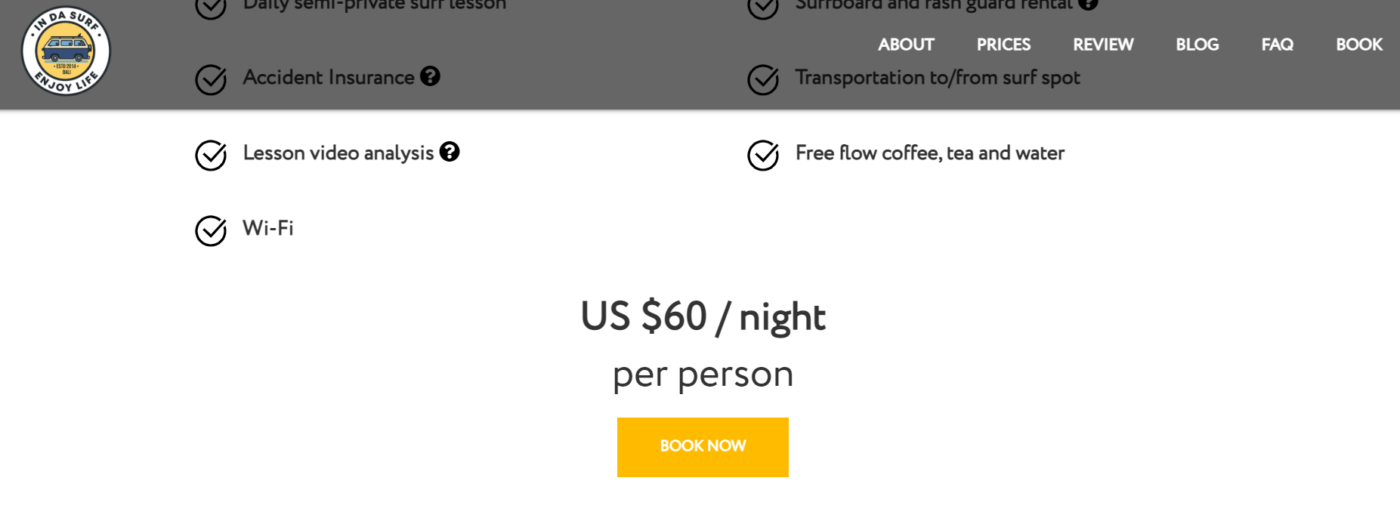Click the US $60 / night price text
Viewport: 1400px width, 521px height.
[703, 317]
